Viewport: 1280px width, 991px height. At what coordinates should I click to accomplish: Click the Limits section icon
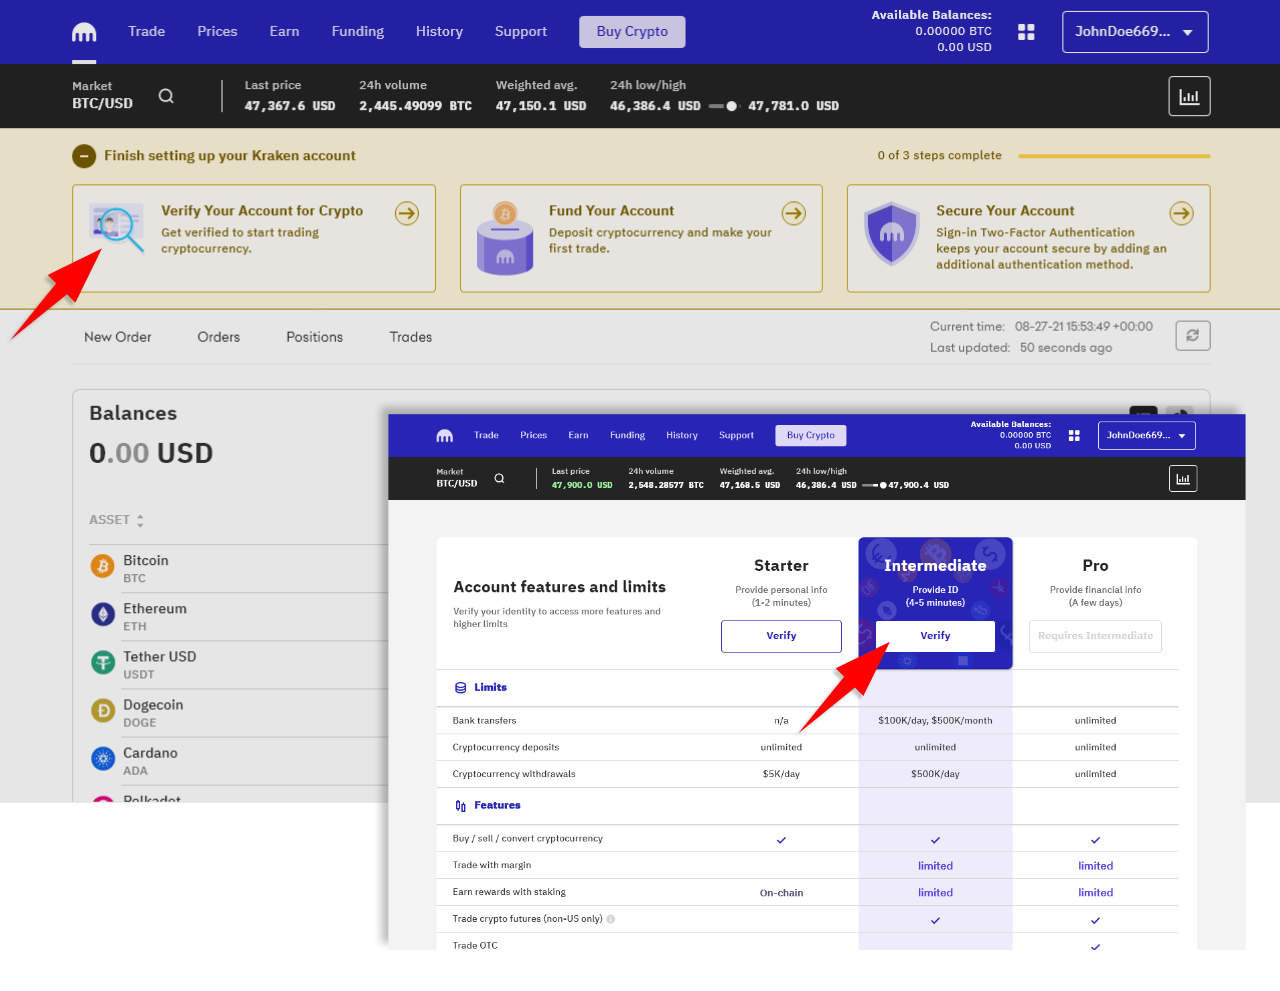tap(460, 688)
